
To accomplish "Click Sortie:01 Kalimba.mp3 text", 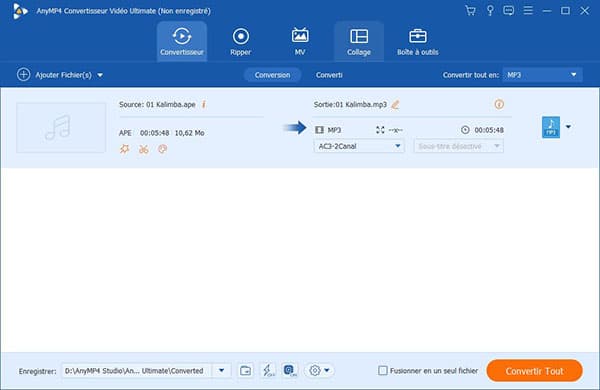I will tap(350, 104).
